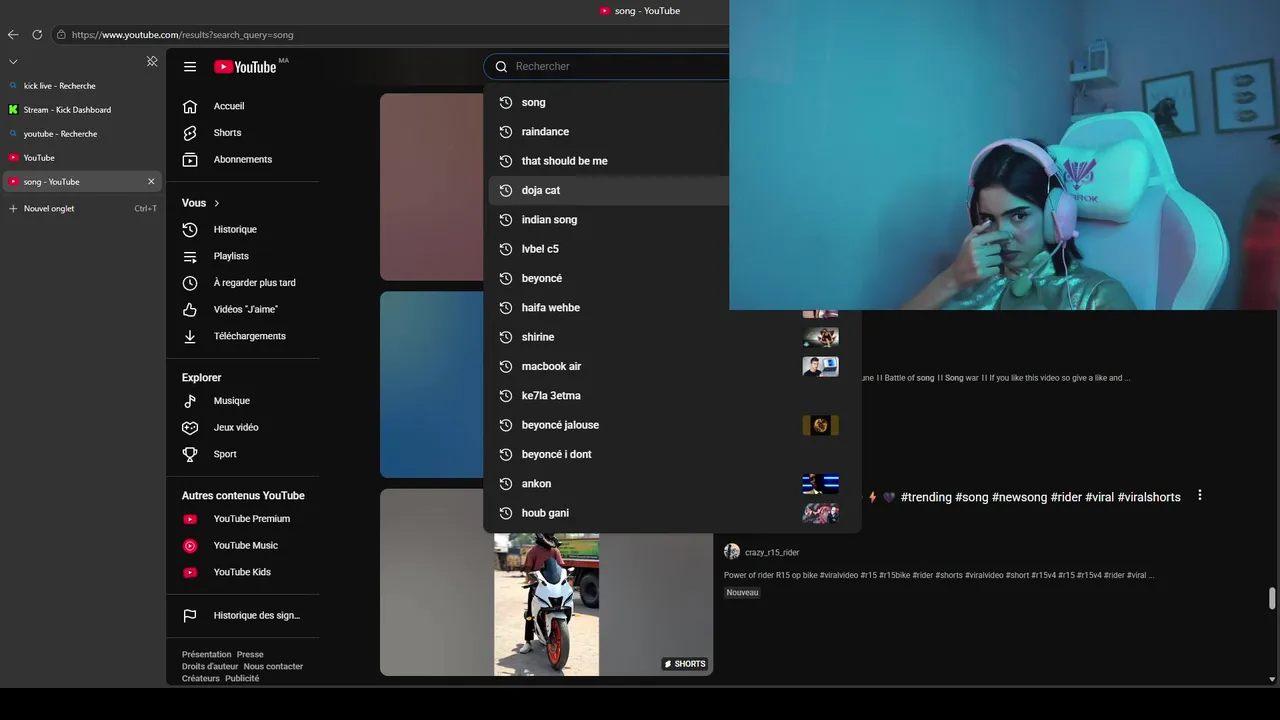Viewport: 1280px width, 720px height.
Task: Click site info icon in address bar
Action: pos(61,34)
